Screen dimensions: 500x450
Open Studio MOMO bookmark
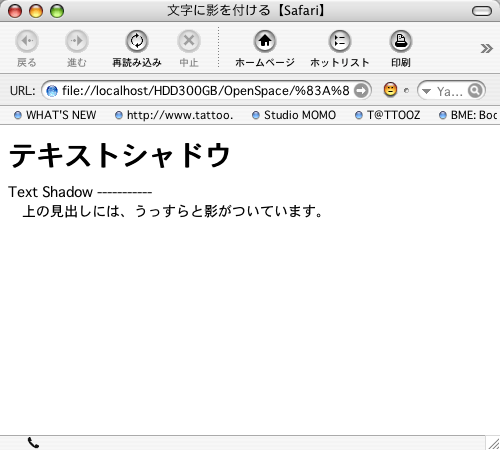pyautogui.click(x=294, y=115)
